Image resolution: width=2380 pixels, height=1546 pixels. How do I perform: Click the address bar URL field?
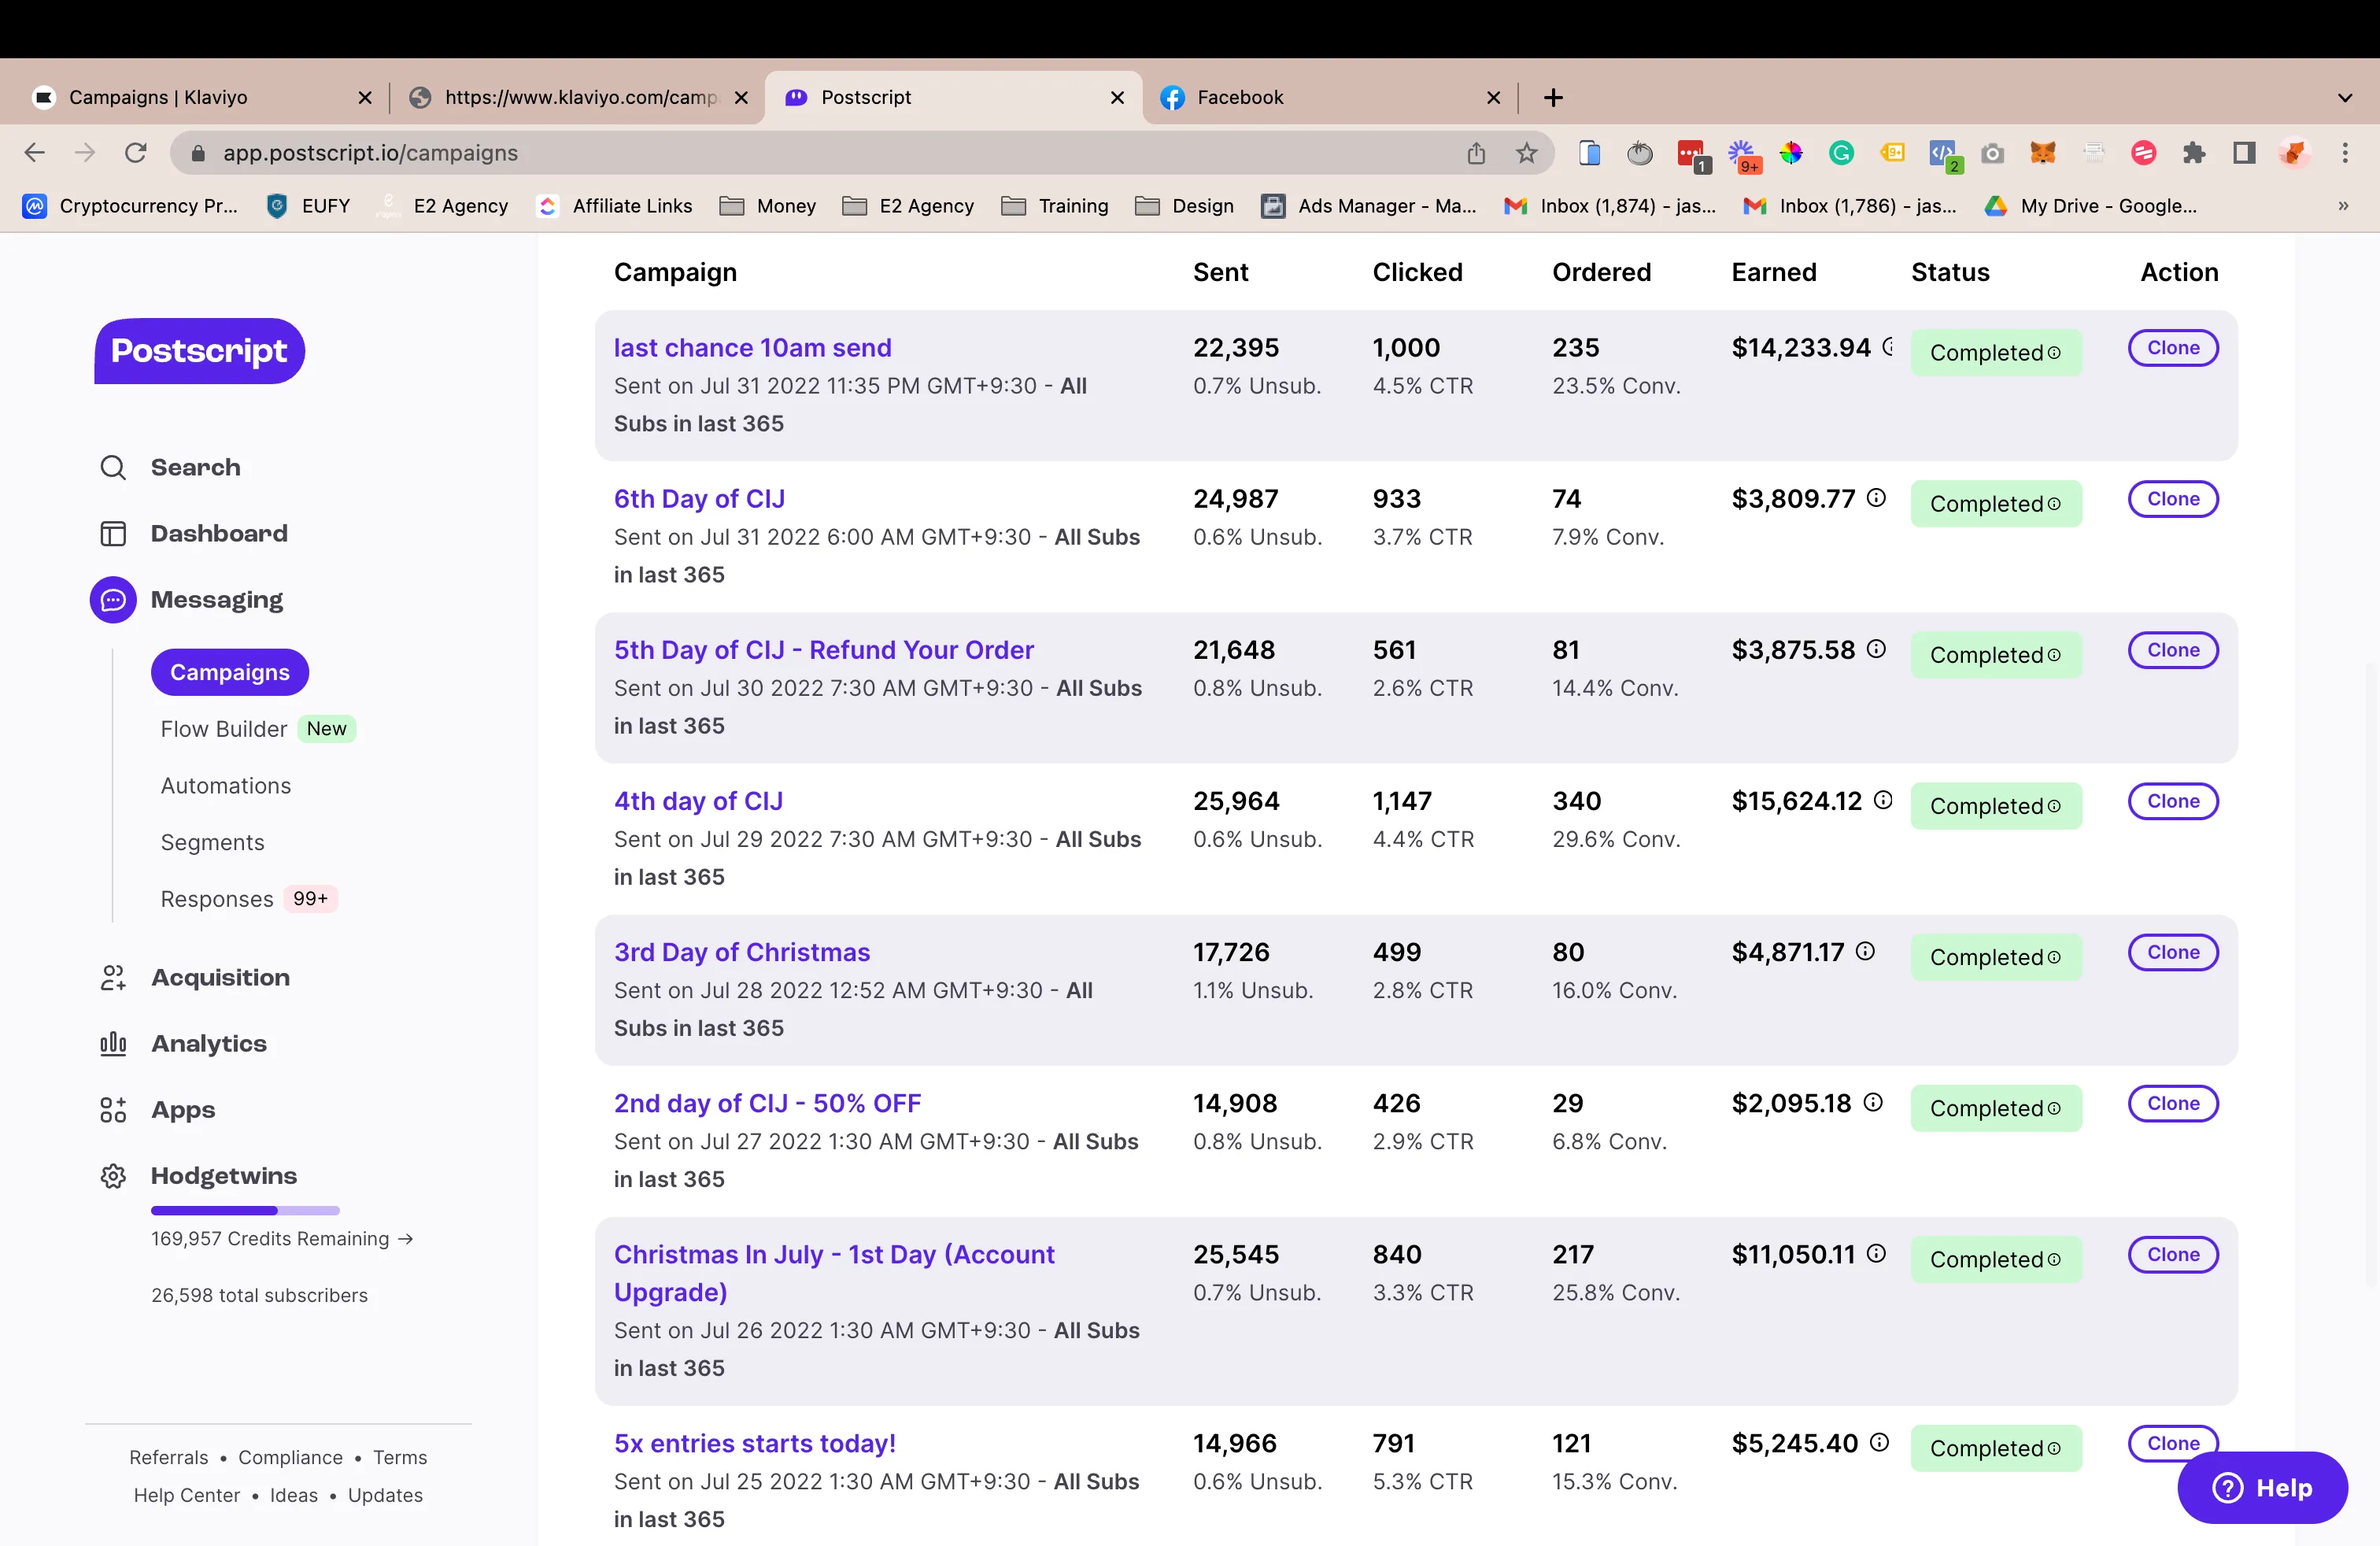[800, 153]
